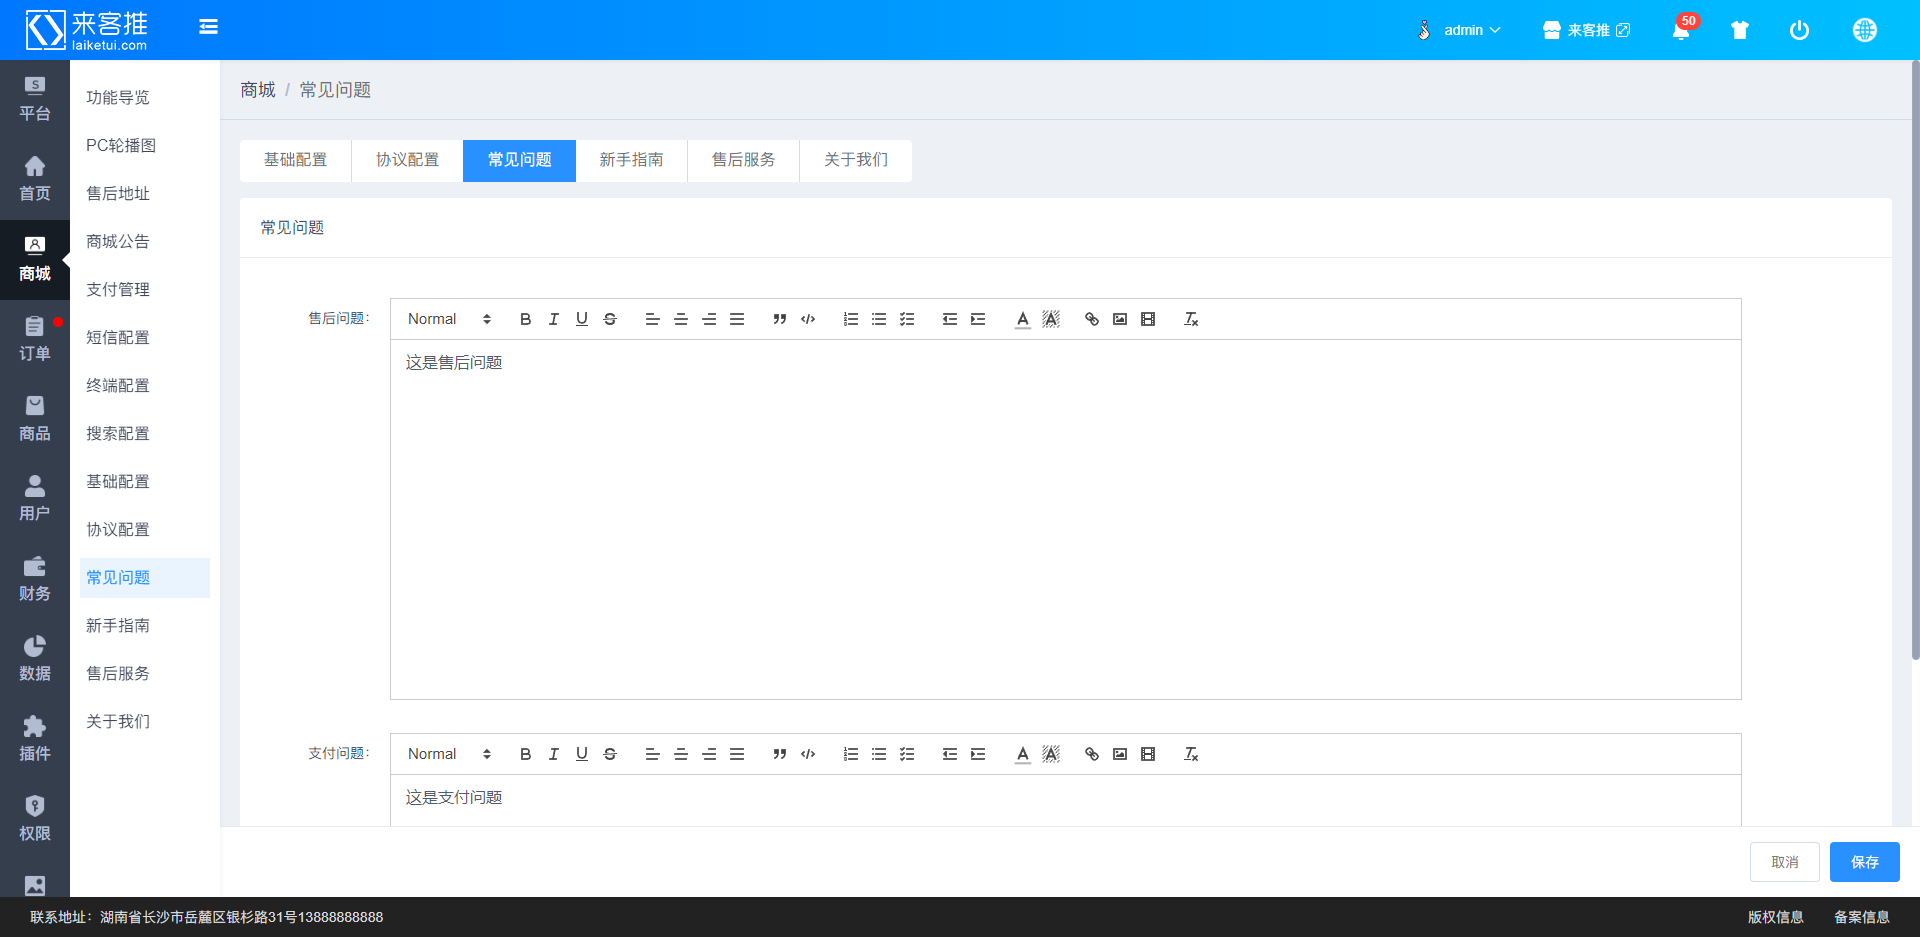
Task: Open PC轮播图 in the submenu
Action: [121, 145]
